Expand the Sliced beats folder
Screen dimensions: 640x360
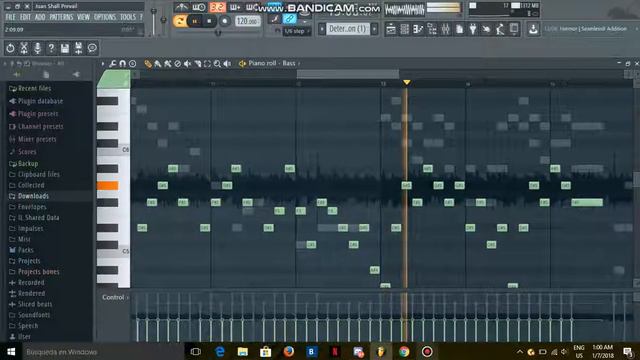click(31, 304)
